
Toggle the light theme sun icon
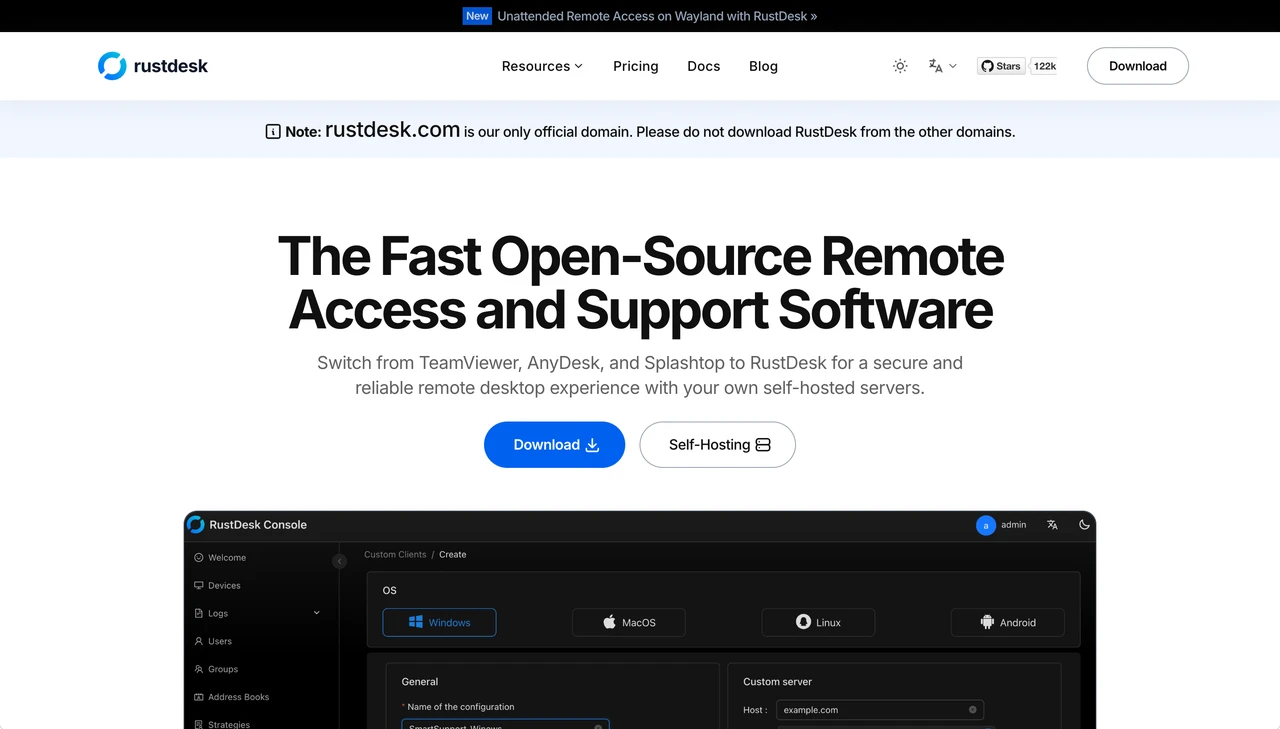click(900, 66)
